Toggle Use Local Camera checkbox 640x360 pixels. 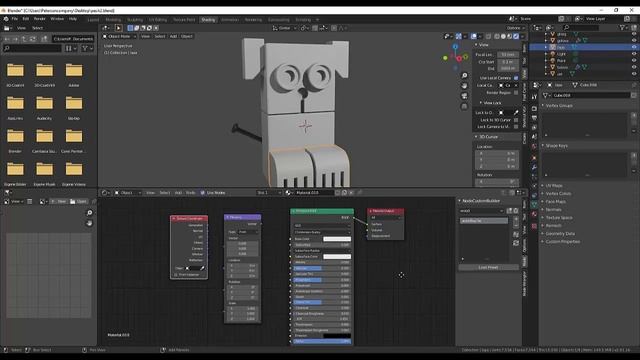(x=516, y=78)
